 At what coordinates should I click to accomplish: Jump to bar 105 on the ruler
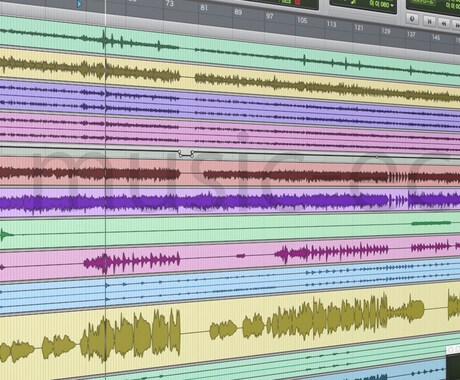coord(302,20)
